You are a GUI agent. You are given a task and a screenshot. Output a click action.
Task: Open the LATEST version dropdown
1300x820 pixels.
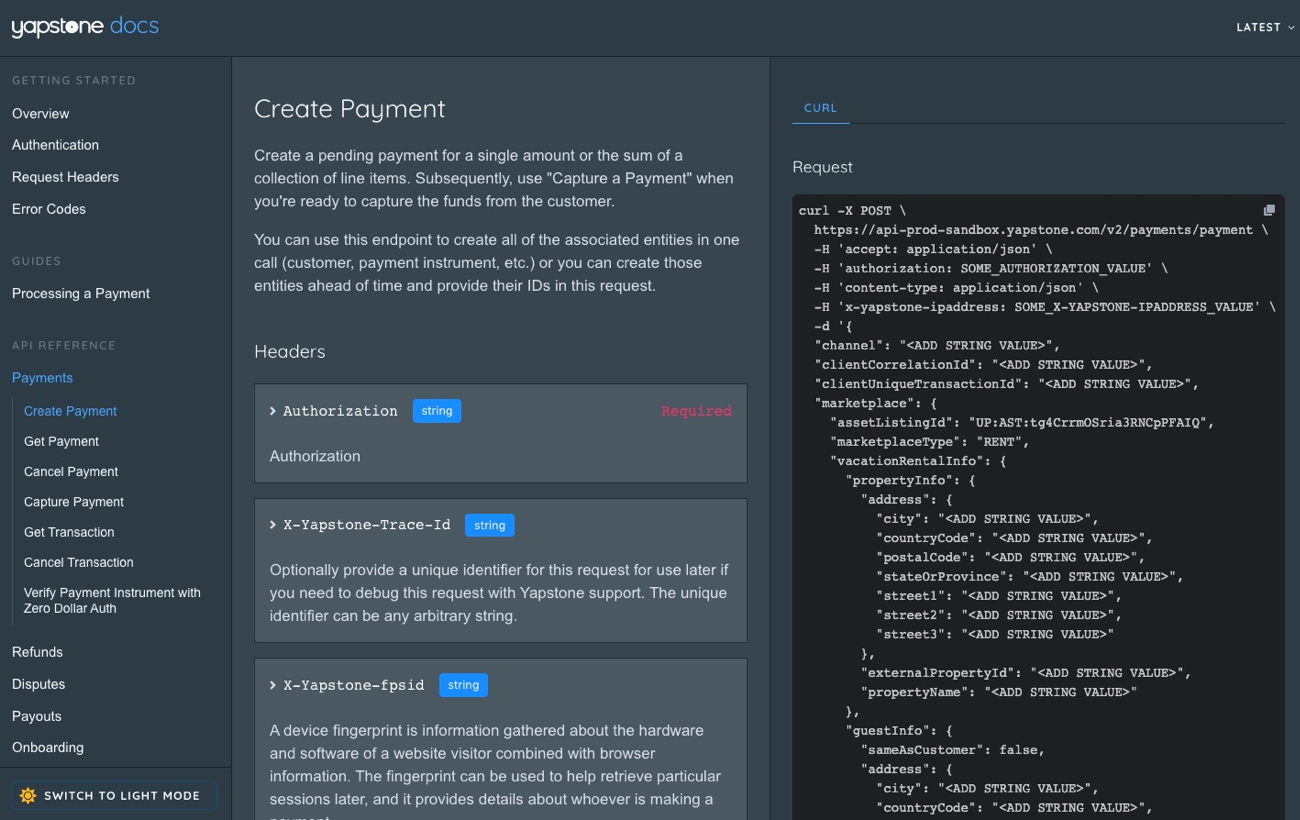(1264, 28)
